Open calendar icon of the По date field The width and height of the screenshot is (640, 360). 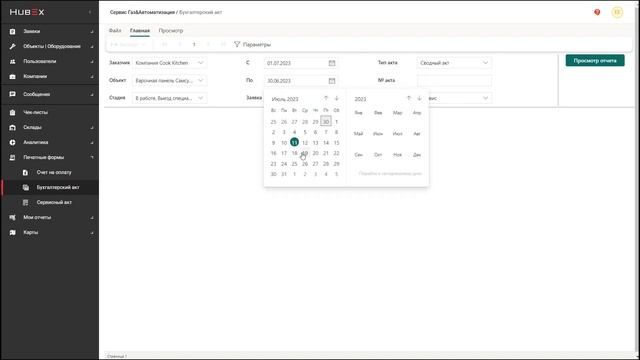click(x=332, y=81)
